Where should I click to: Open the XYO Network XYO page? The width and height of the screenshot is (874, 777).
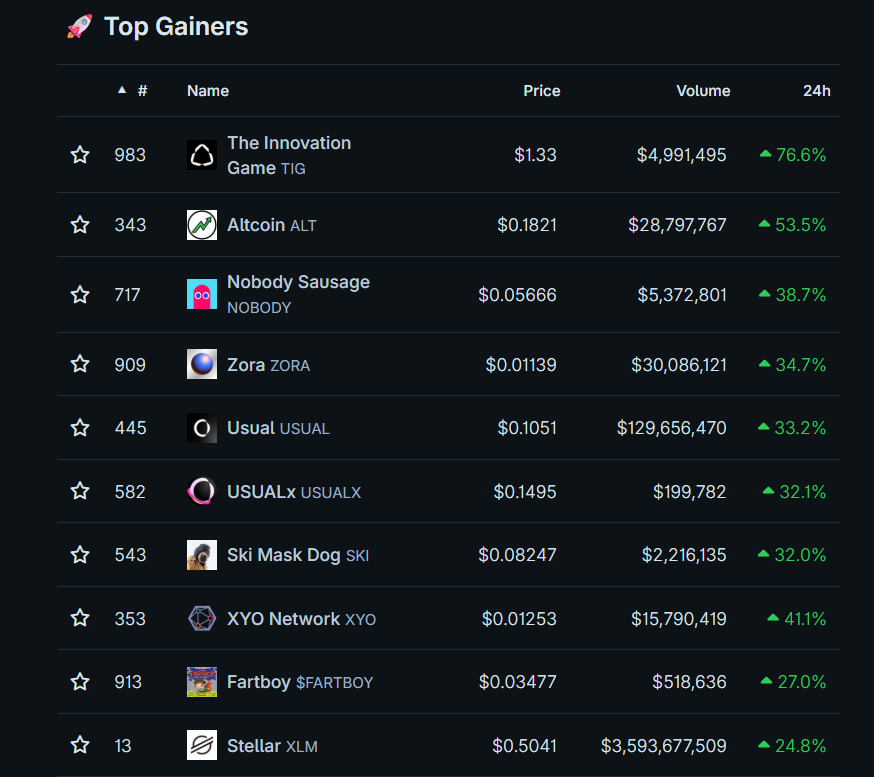coord(301,619)
